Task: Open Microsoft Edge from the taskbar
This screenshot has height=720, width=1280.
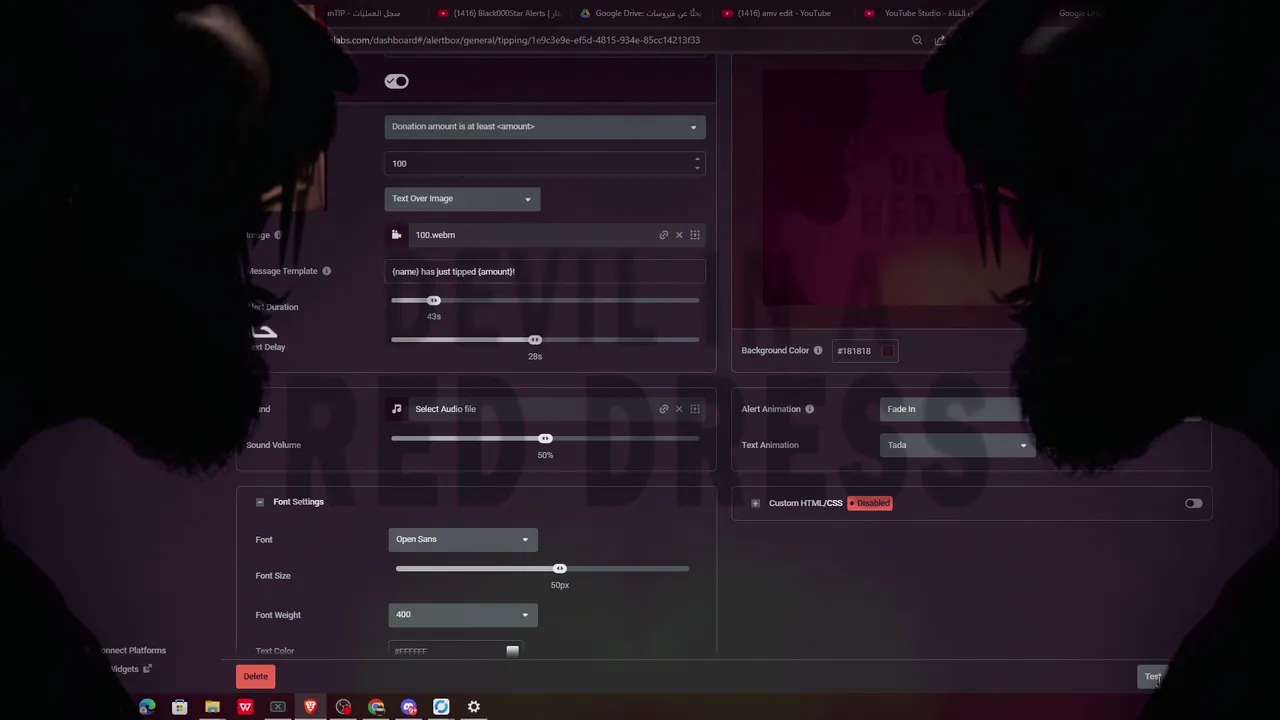Action: click(147, 707)
